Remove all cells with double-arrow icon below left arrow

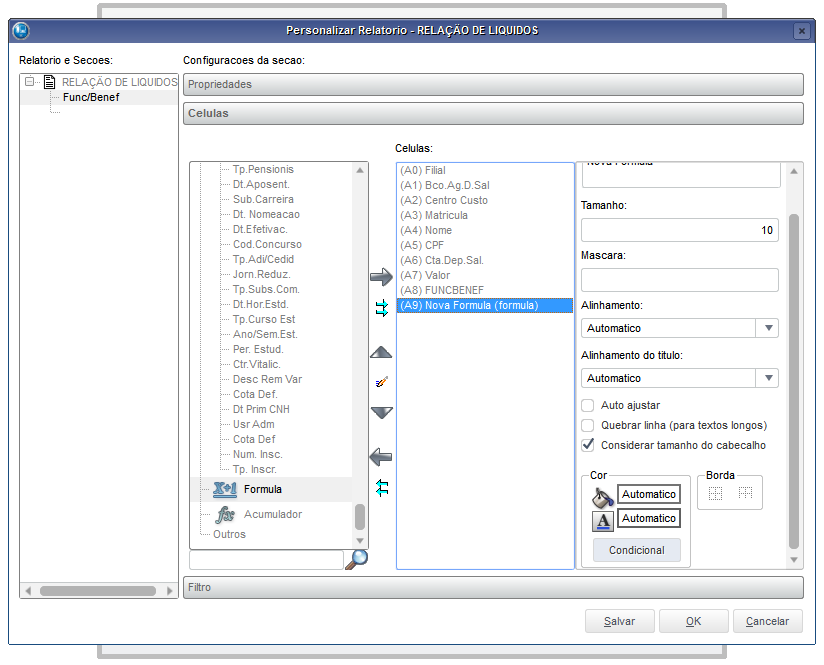[382, 488]
